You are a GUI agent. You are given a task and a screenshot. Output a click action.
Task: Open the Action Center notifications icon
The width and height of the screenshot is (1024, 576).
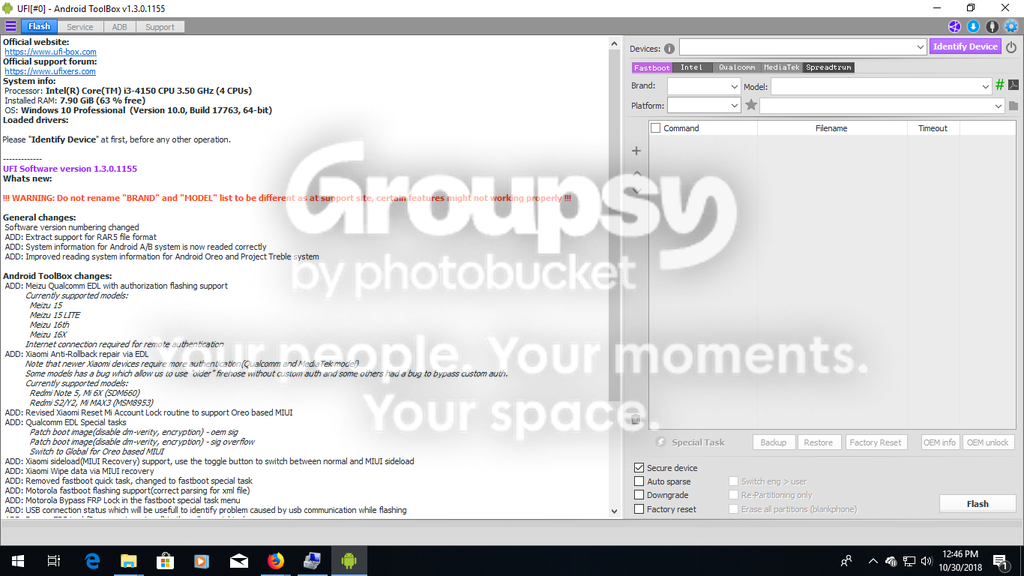[1000, 561]
